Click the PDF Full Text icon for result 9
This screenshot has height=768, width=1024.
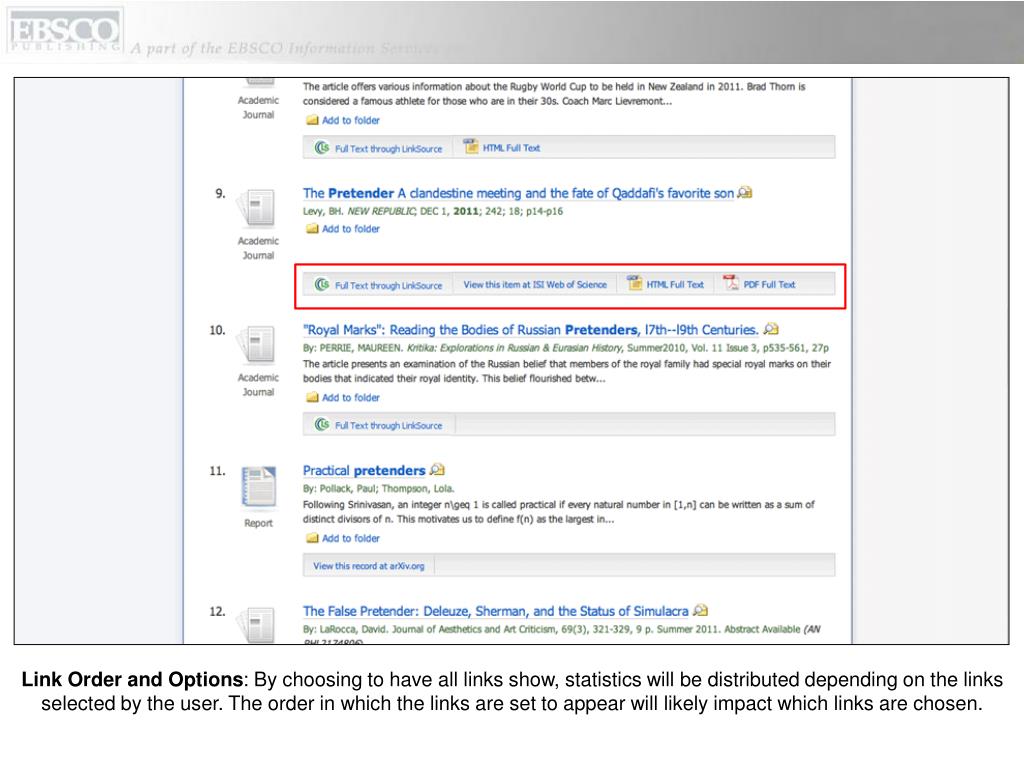tap(731, 284)
